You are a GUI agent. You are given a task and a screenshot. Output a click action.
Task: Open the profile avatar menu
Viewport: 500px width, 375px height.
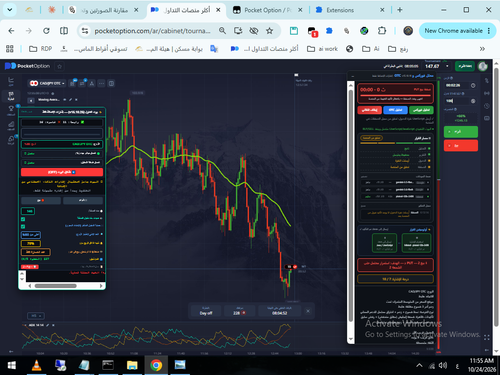click(x=483, y=66)
